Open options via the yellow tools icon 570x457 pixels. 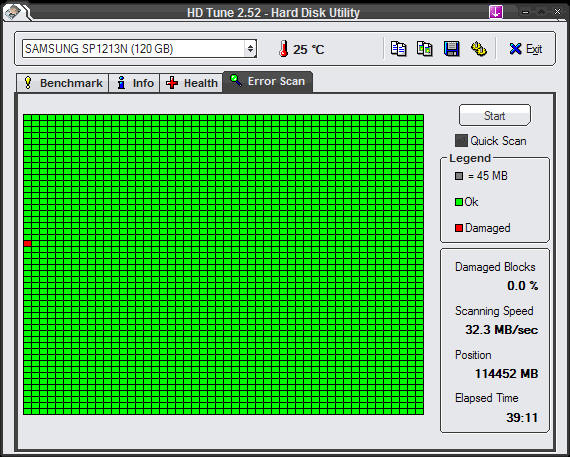(x=478, y=49)
